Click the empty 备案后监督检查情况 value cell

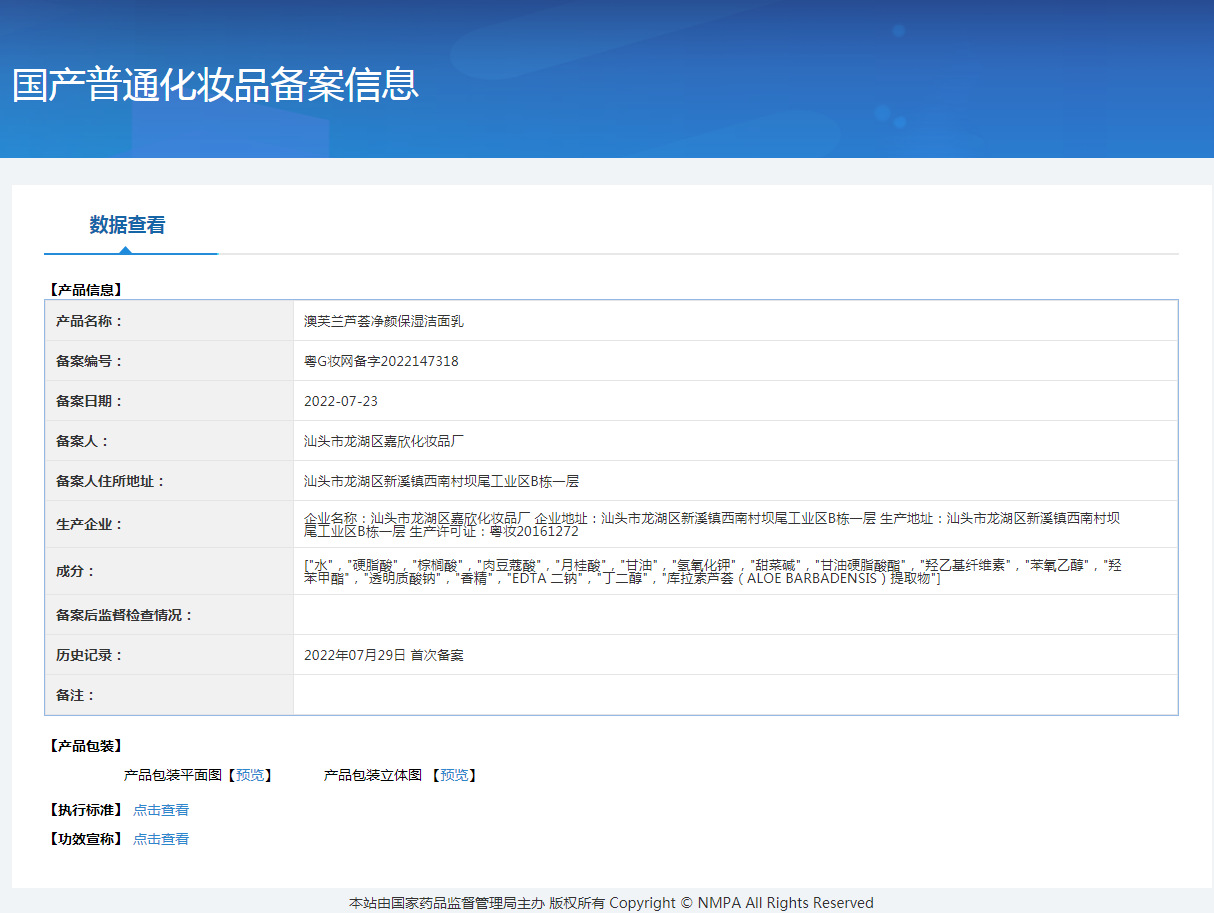(x=735, y=615)
